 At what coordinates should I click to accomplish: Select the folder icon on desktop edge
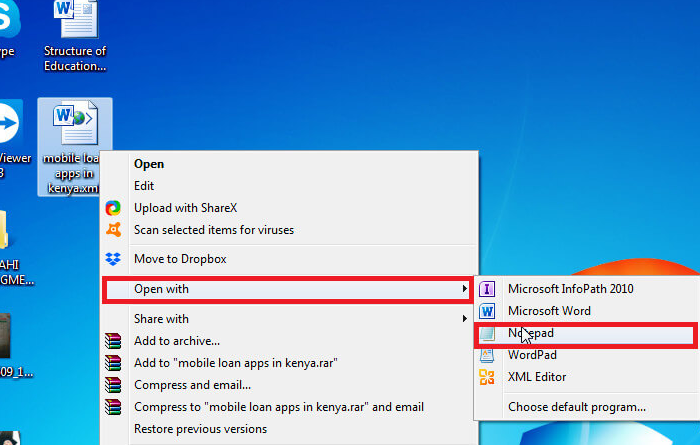(x=4, y=230)
